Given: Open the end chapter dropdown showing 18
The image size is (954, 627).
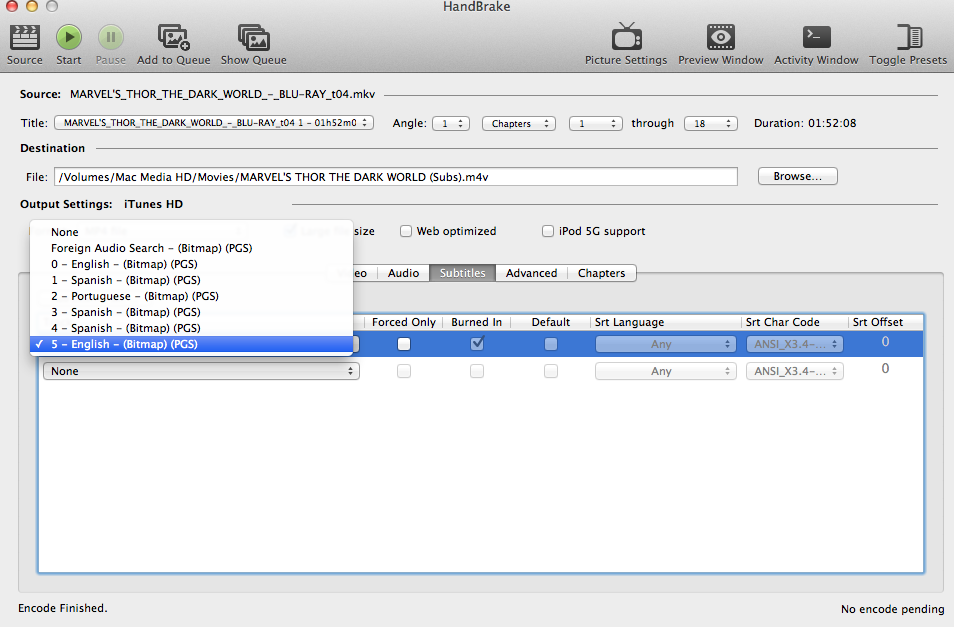Looking at the screenshot, I should pos(711,123).
